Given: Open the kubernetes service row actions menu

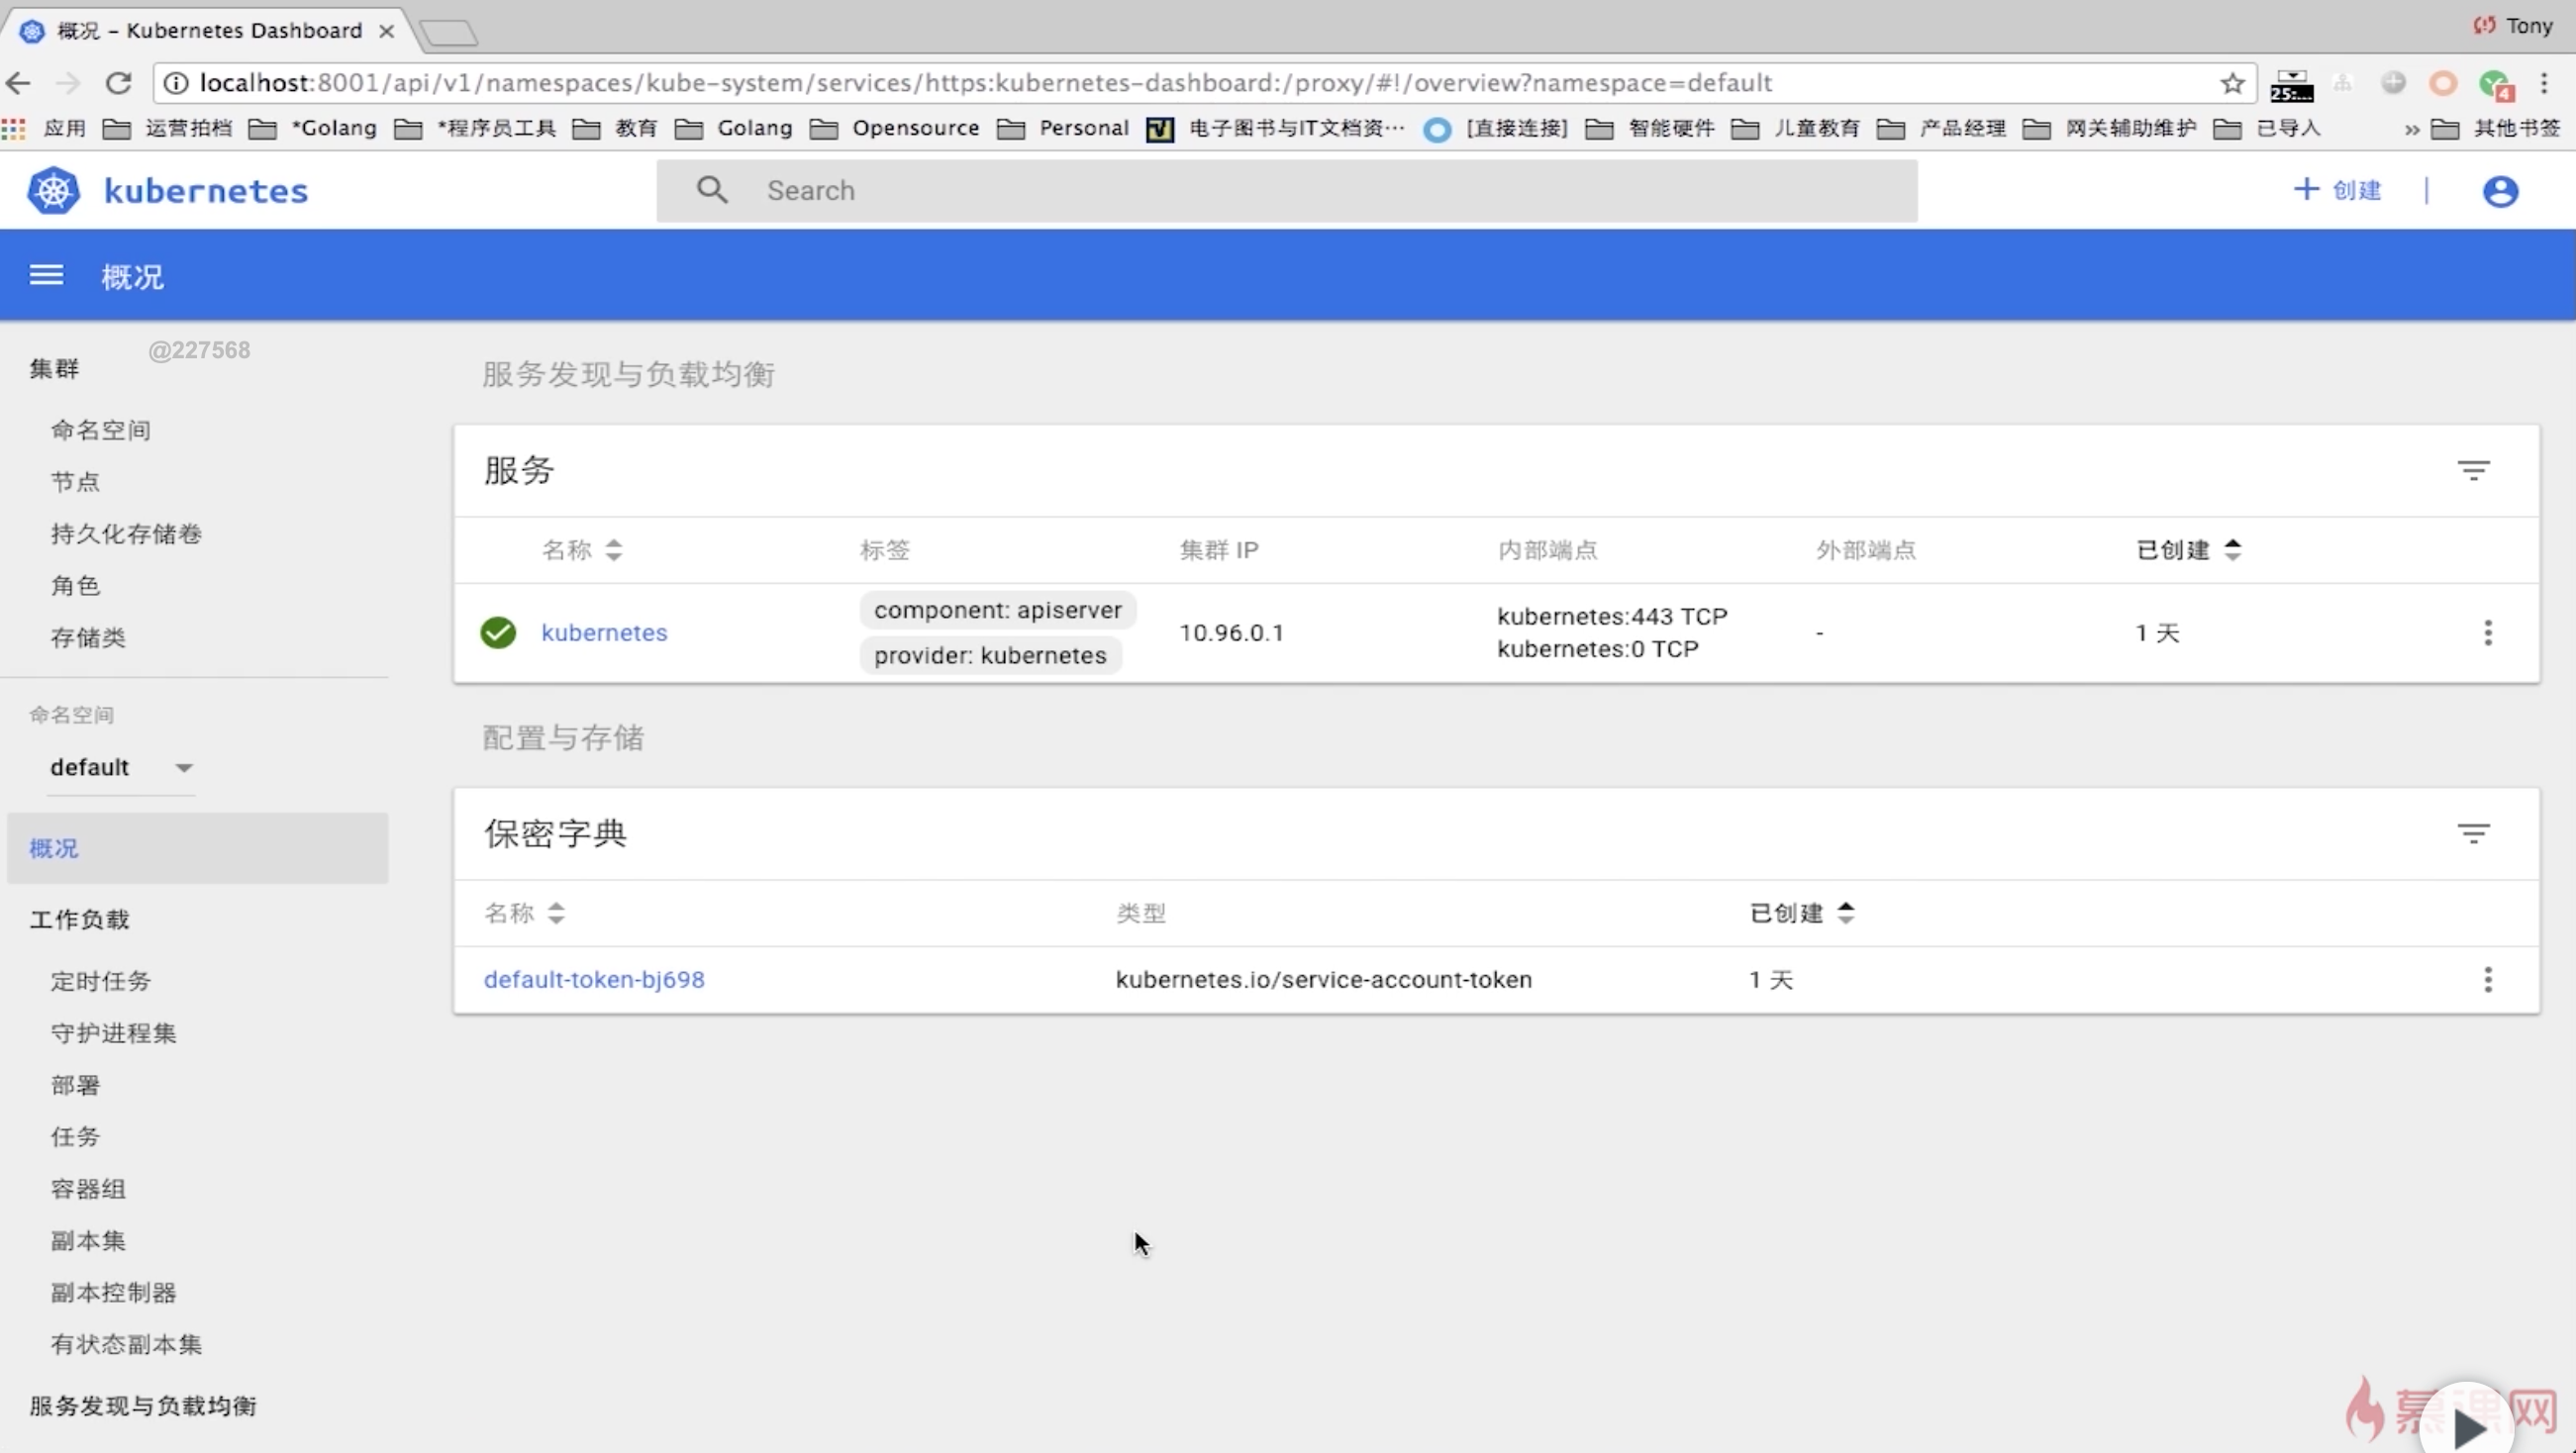Looking at the screenshot, I should coord(2487,632).
